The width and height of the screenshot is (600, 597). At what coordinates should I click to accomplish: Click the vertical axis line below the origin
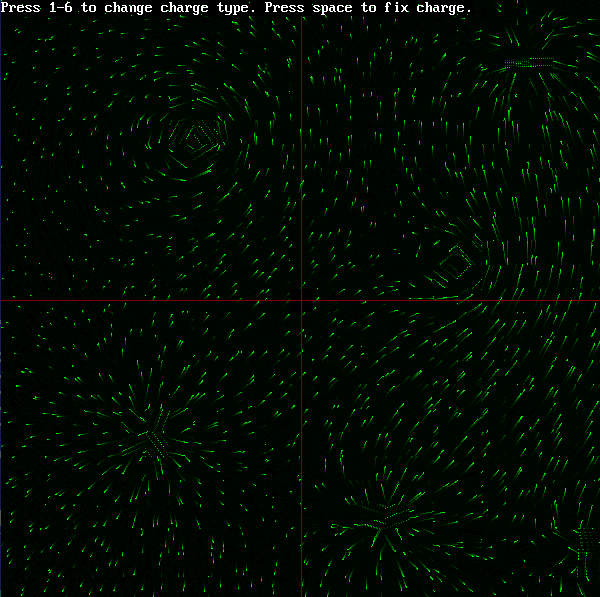[x=301, y=450]
